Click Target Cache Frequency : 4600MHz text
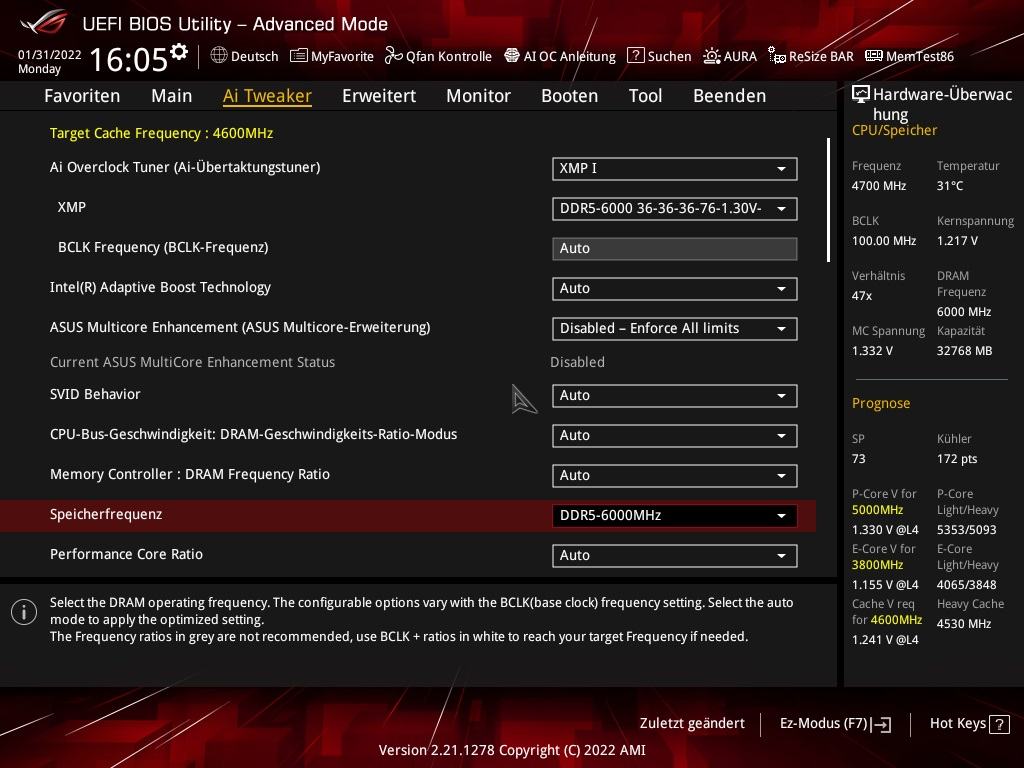1024x768 pixels. [x=161, y=133]
